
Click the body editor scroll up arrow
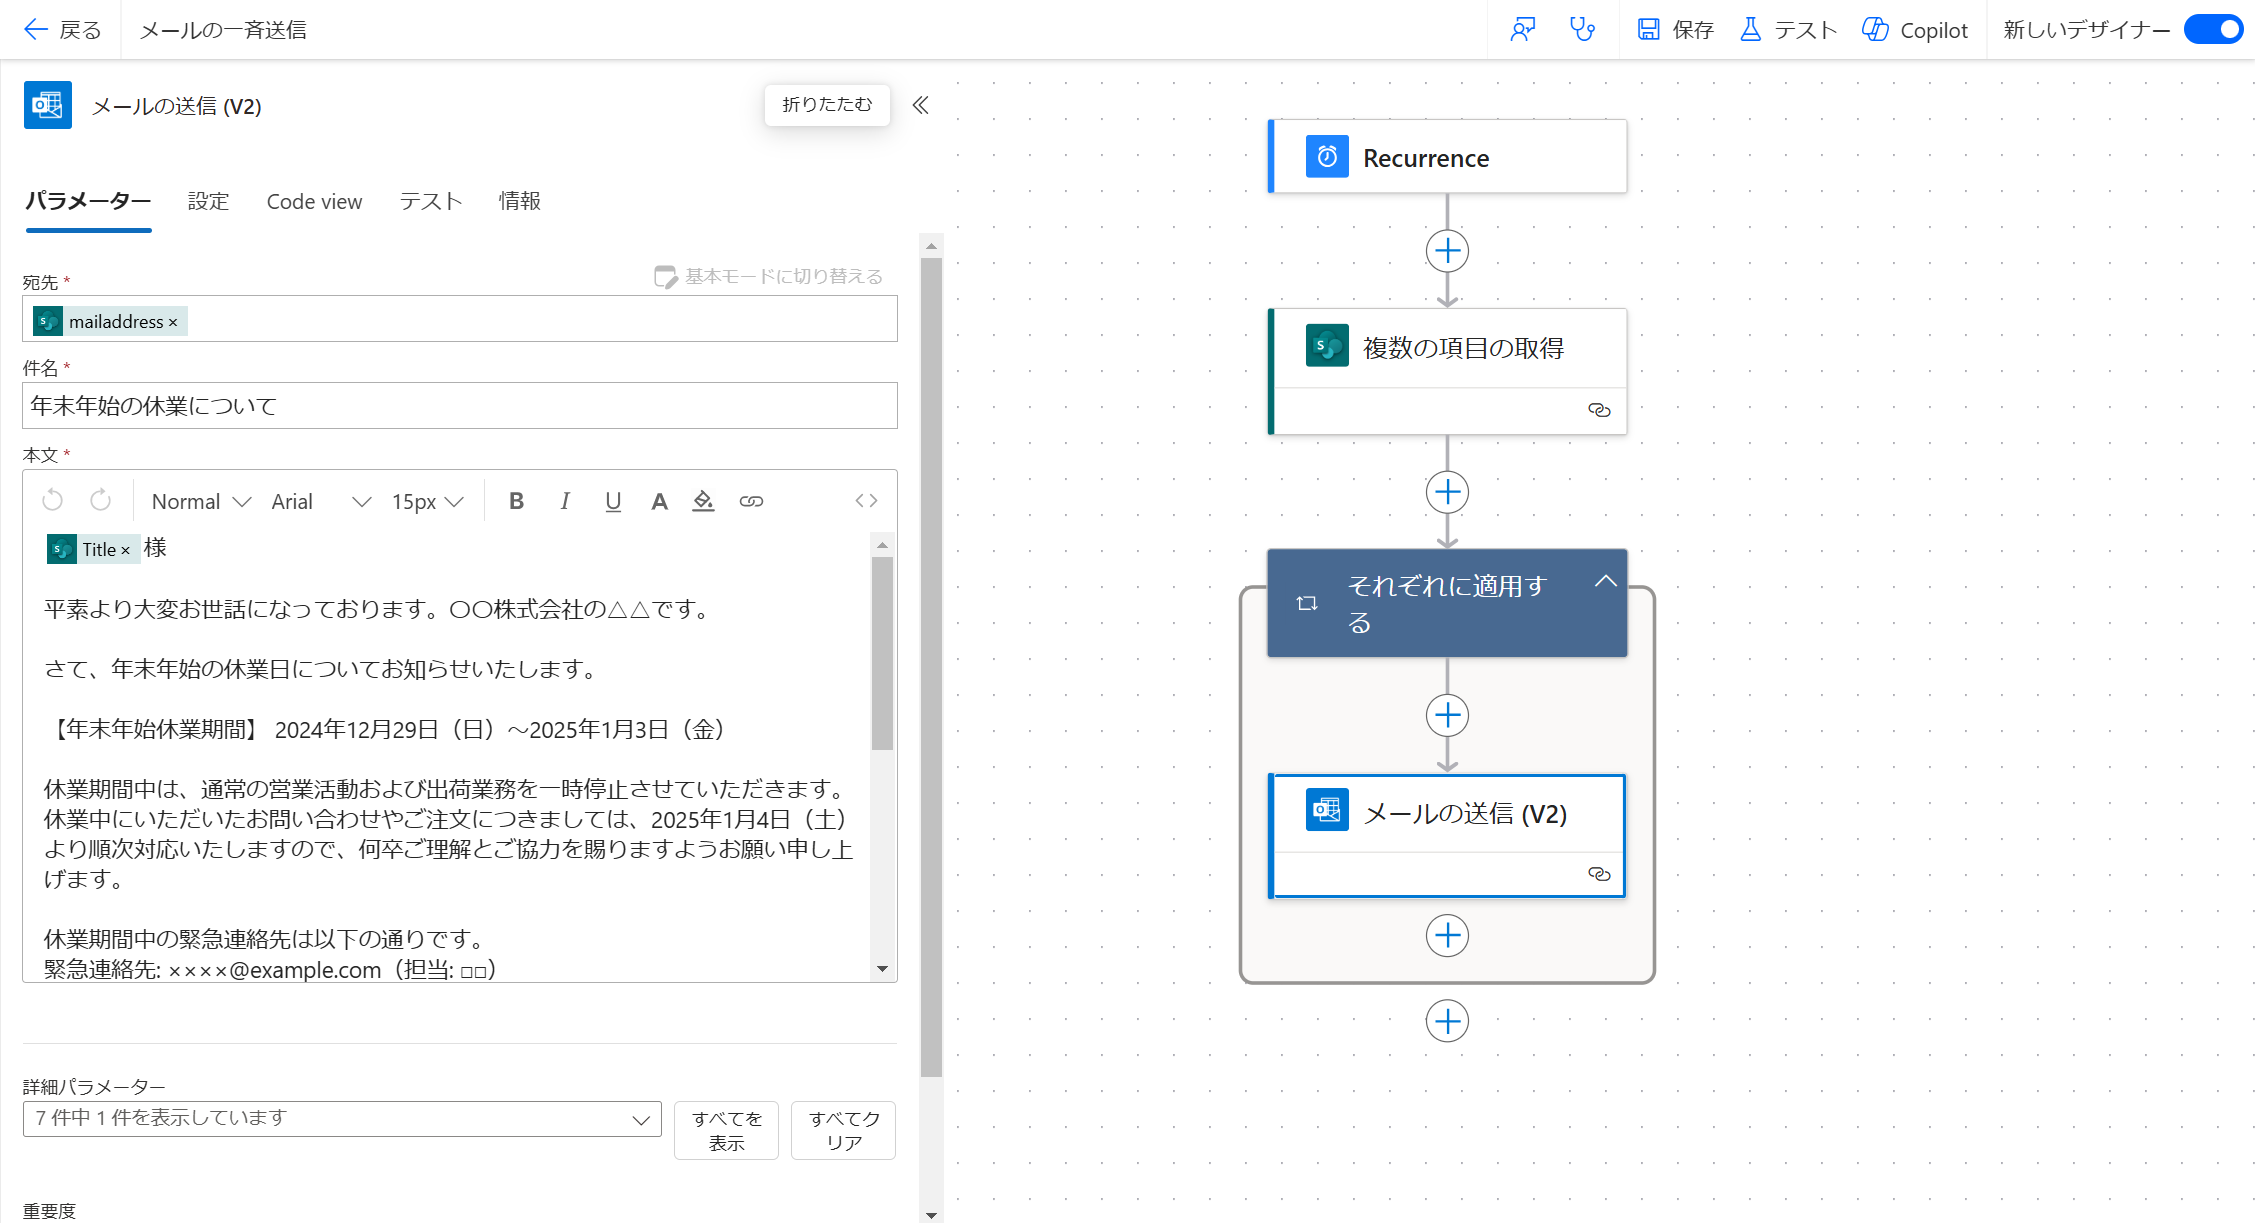click(x=882, y=544)
